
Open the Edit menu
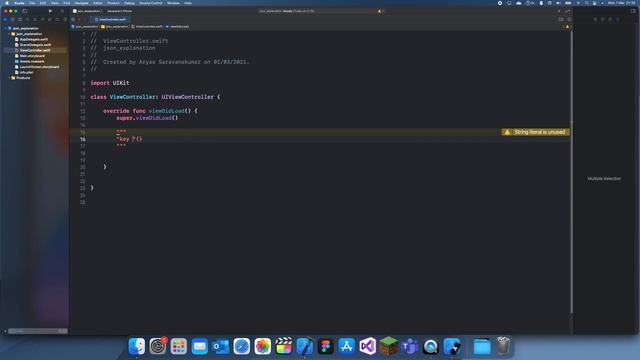[x=43, y=3]
